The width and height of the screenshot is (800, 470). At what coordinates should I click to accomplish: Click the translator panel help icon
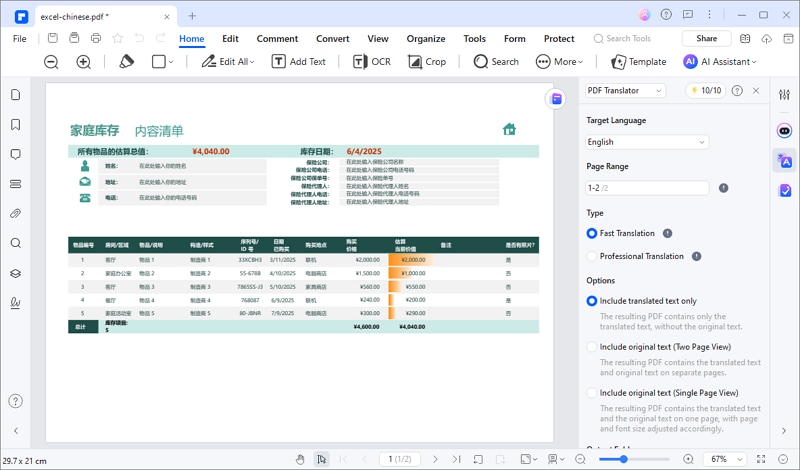coord(737,90)
